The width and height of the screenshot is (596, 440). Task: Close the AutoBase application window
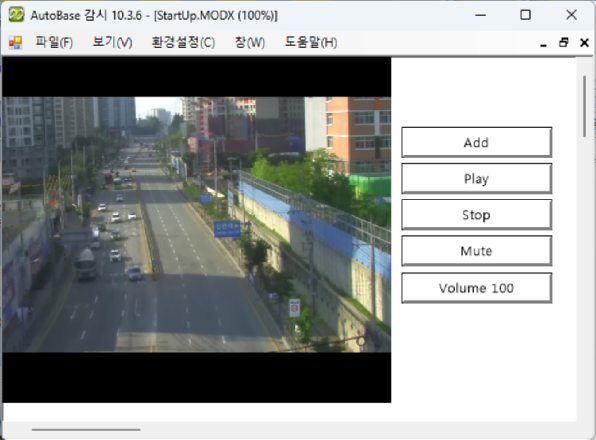coord(571,15)
